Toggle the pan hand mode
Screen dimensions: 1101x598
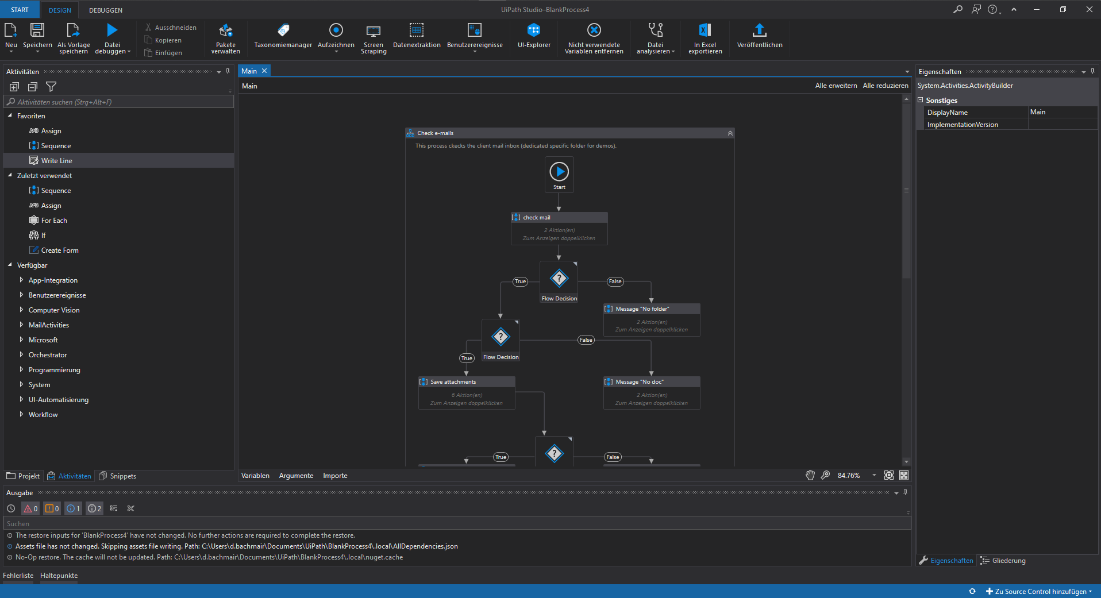tap(810, 475)
